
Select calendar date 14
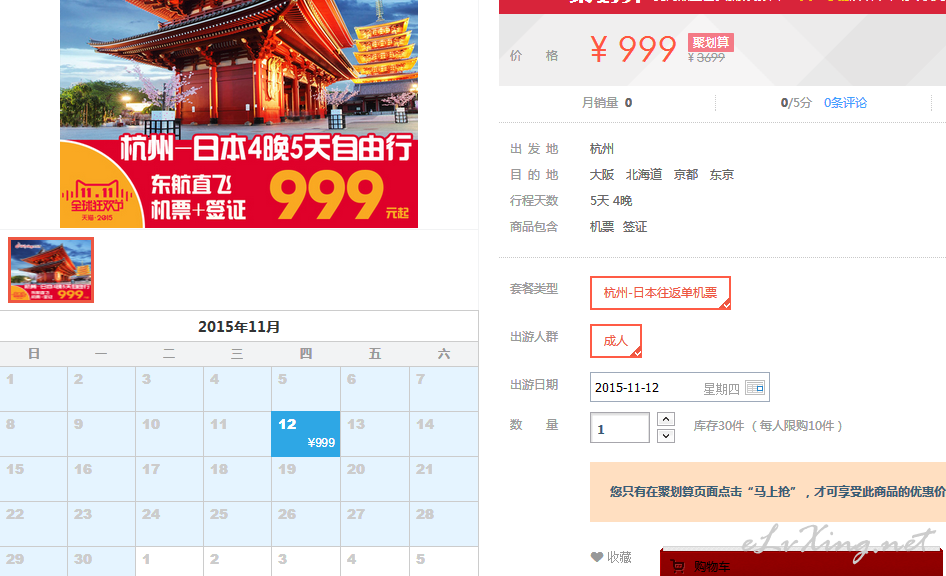443,434
